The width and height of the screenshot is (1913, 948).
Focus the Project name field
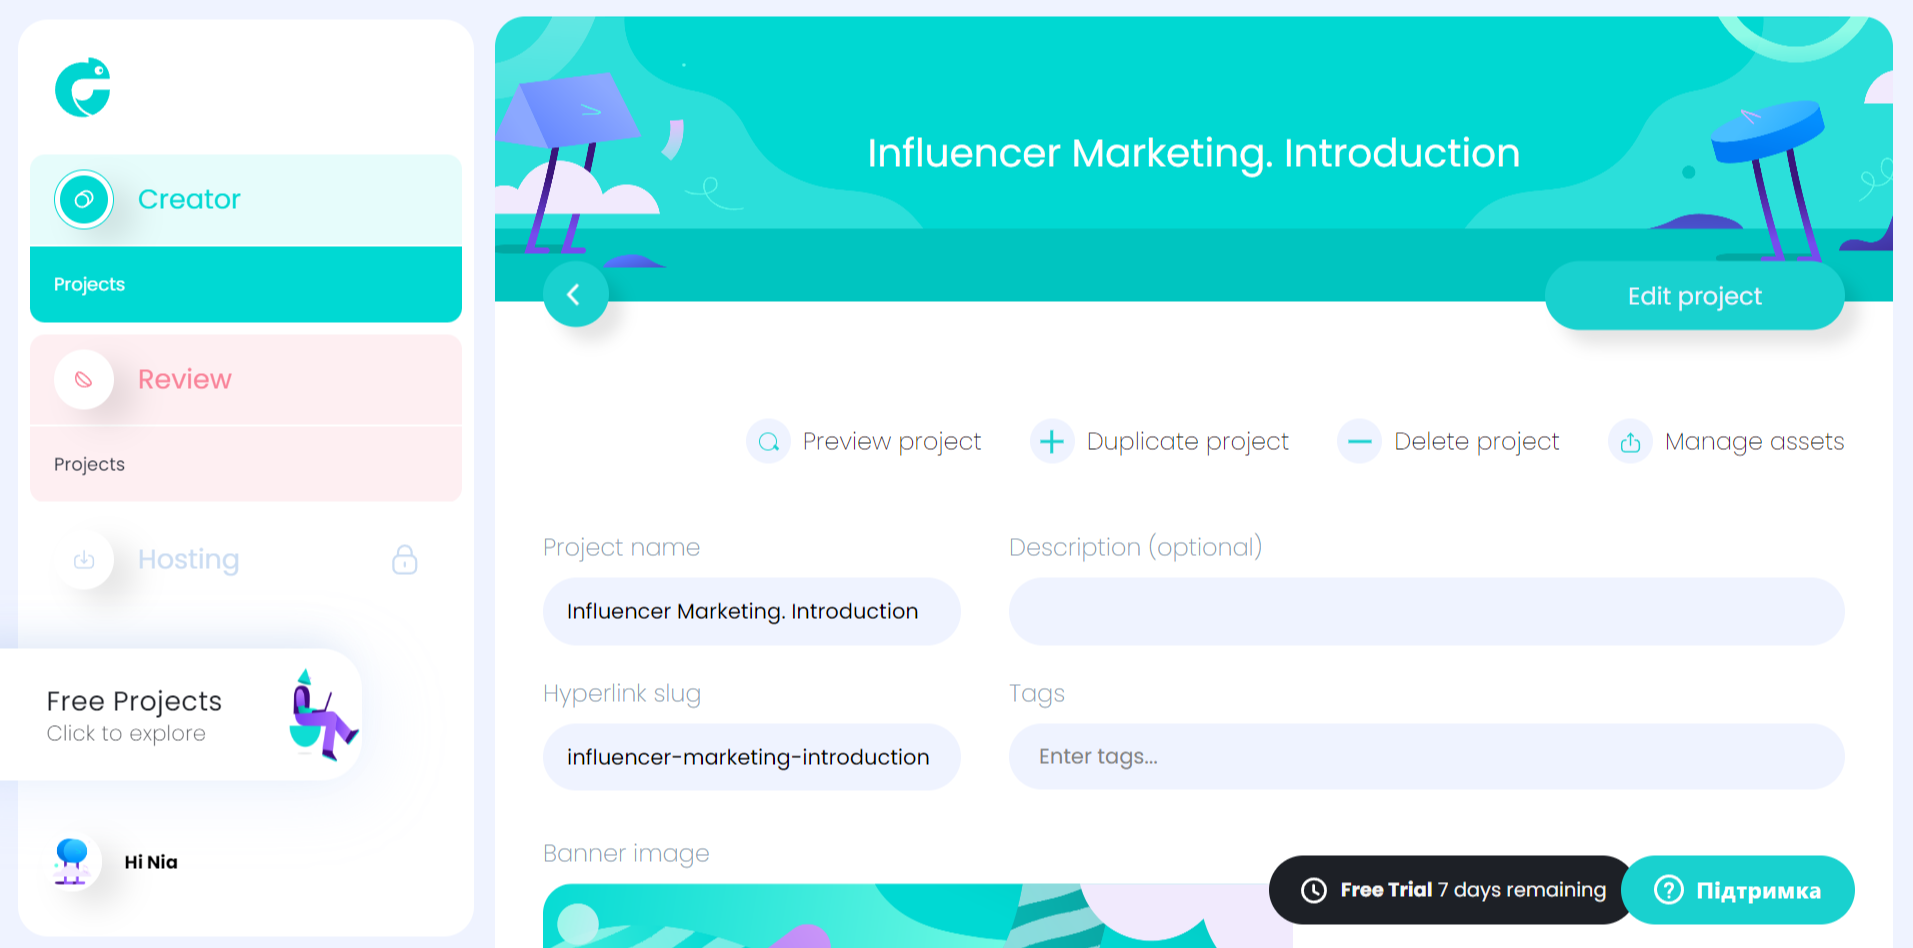tap(752, 611)
